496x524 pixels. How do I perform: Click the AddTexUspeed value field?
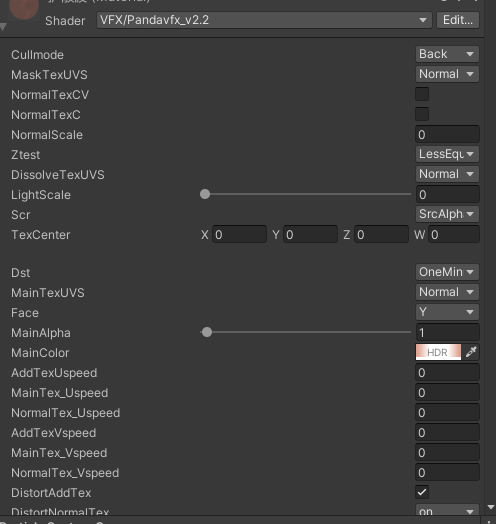[447, 373]
